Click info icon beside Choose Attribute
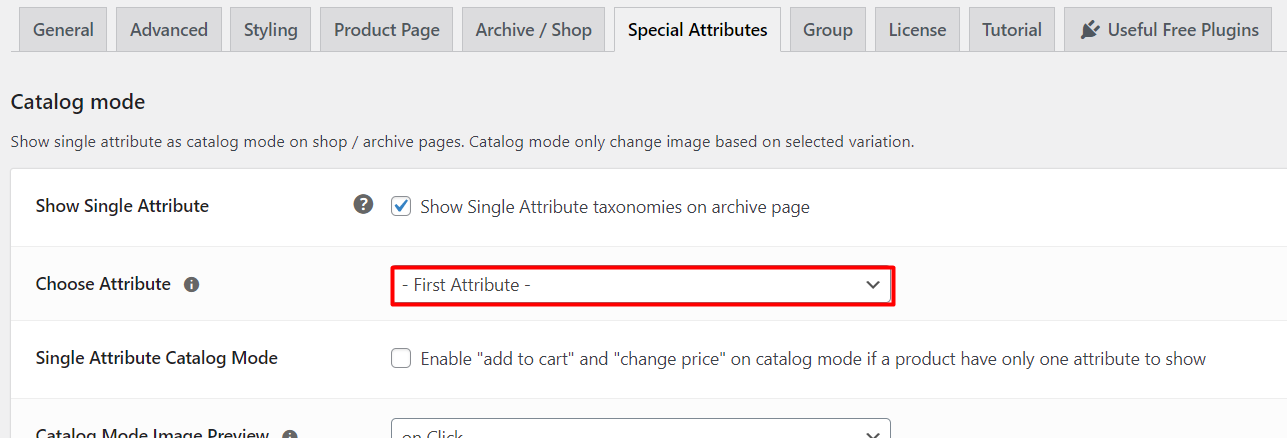 pyautogui.click(x=192, y=285)
